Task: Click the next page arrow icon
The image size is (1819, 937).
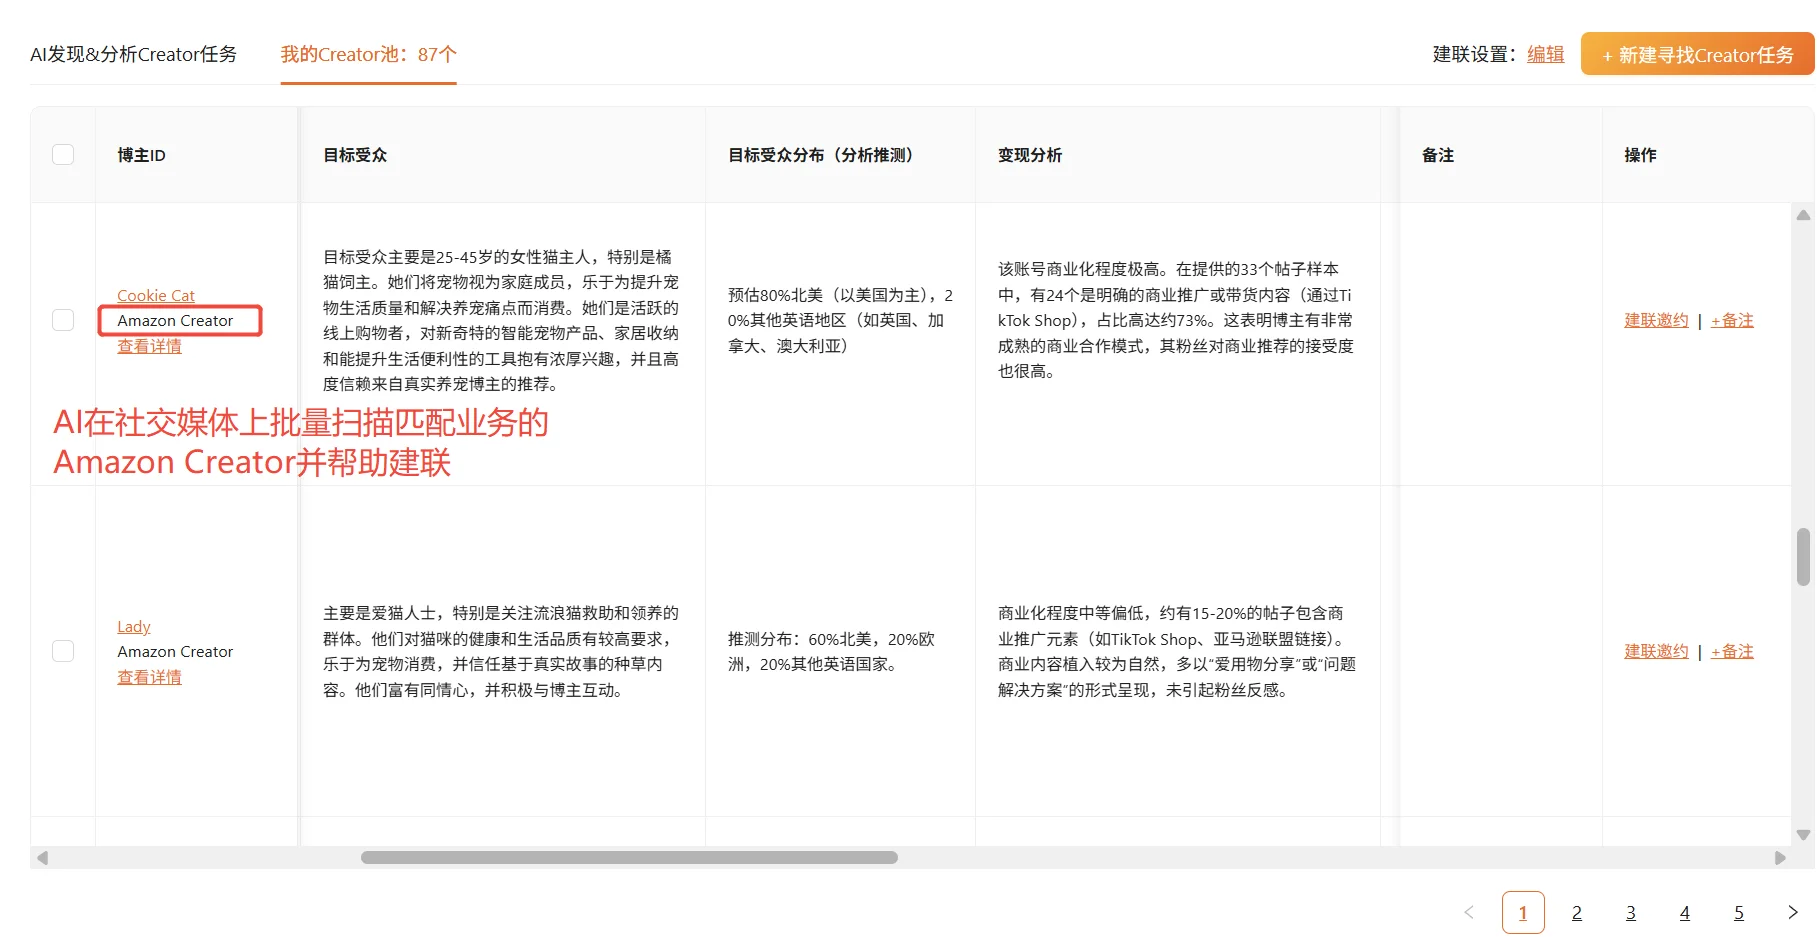Action: (1792, 911)
